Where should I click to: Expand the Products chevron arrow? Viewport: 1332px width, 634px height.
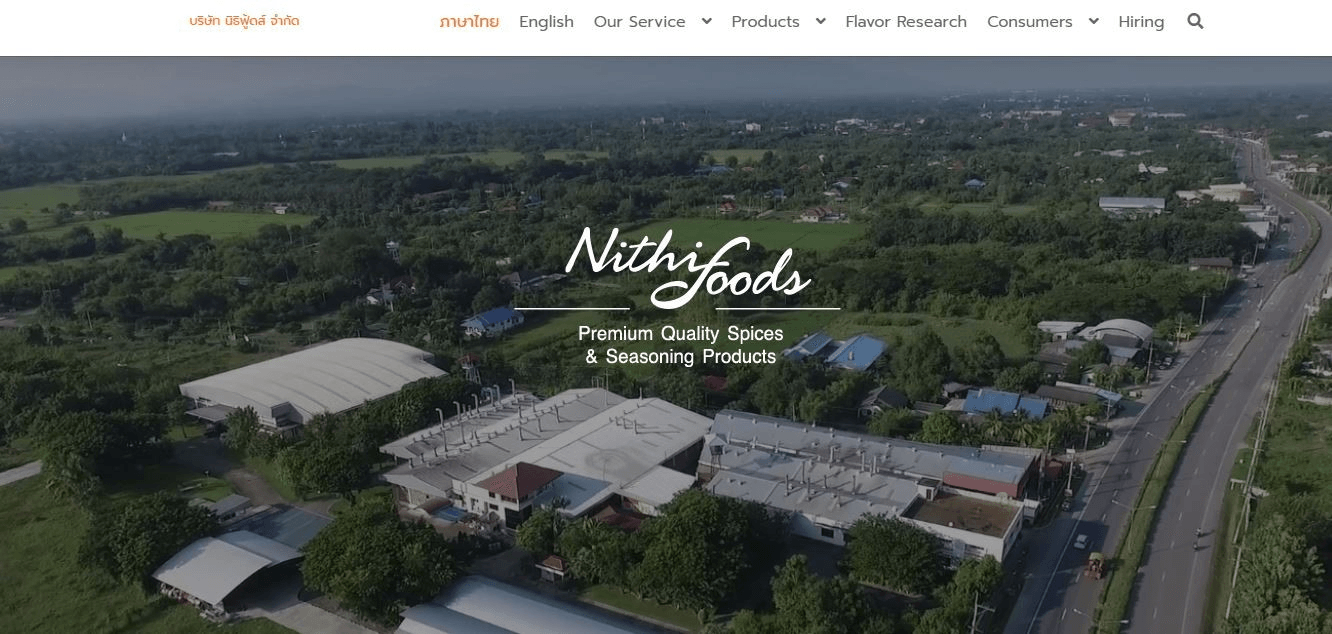[x=820, y=21]
